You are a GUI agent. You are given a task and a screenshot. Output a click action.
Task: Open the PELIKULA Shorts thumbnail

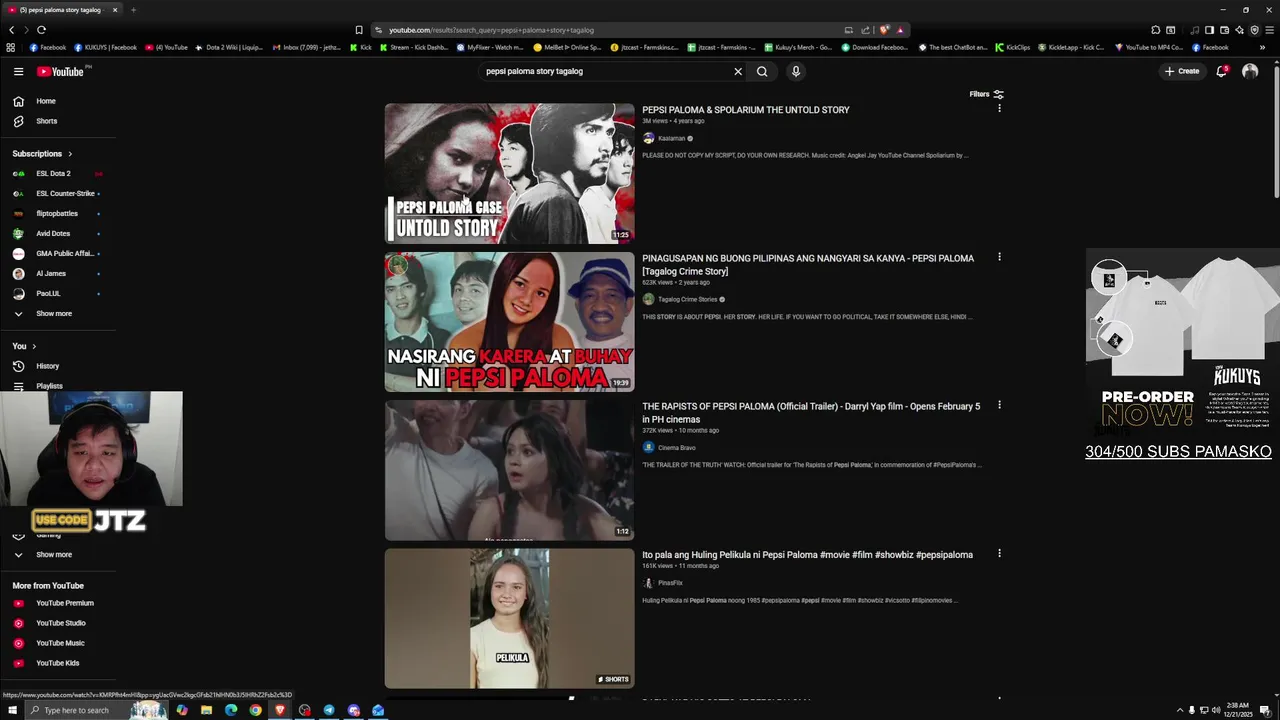click(509, 618)
